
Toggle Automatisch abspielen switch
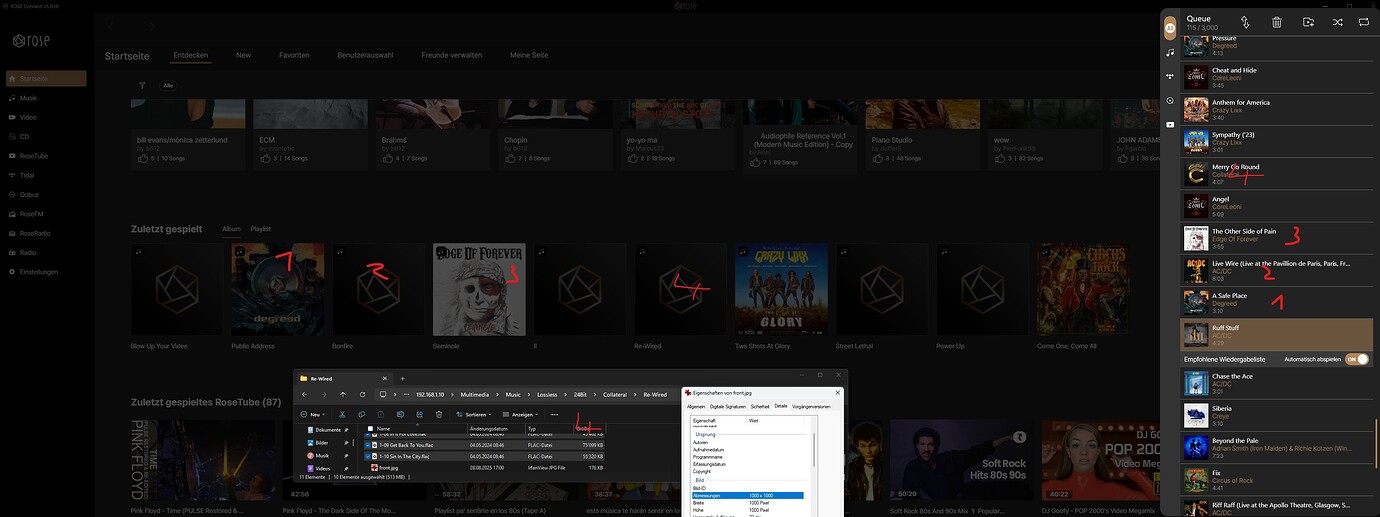click(1356, 358)
